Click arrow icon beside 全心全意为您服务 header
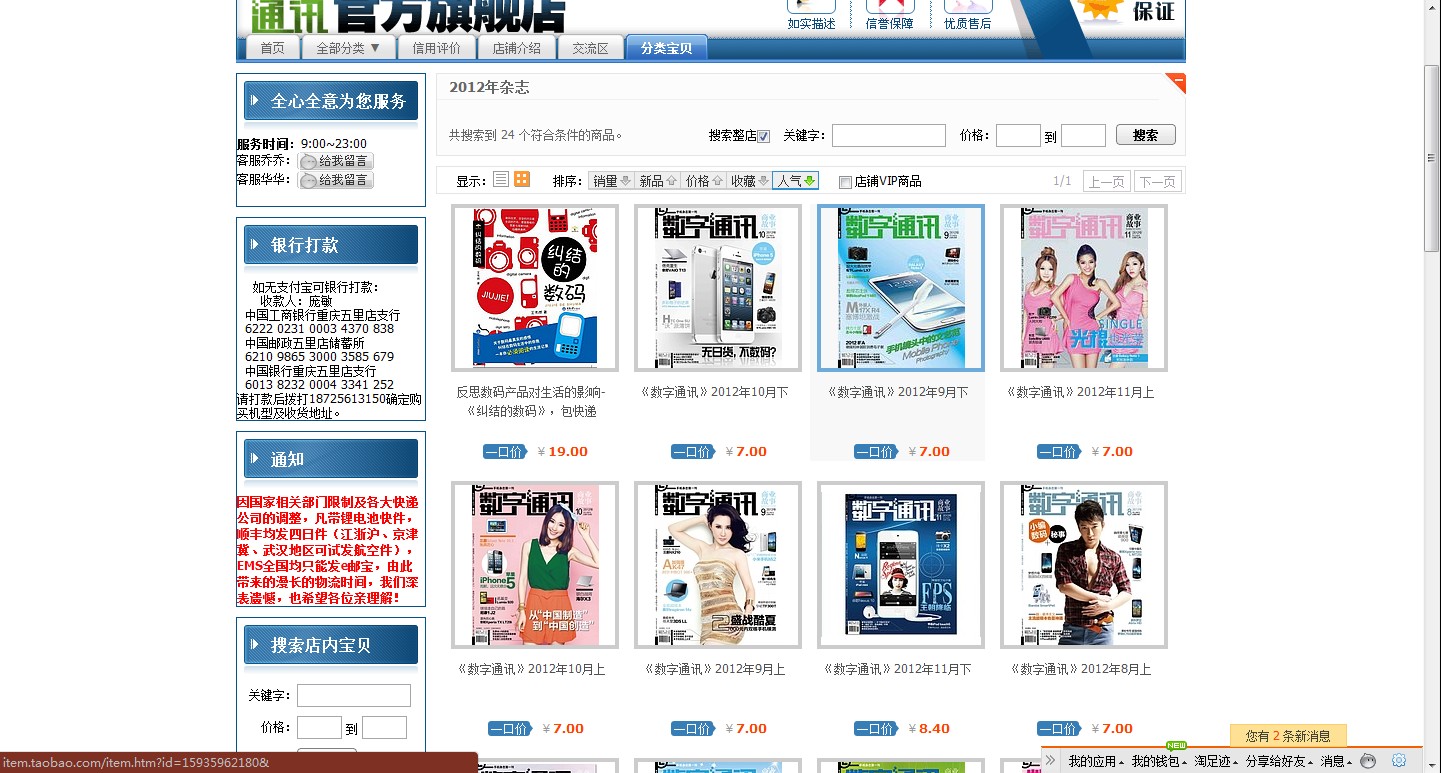Image resolution: width=1441 pixels, height=773 pixels. pos(253,101)
